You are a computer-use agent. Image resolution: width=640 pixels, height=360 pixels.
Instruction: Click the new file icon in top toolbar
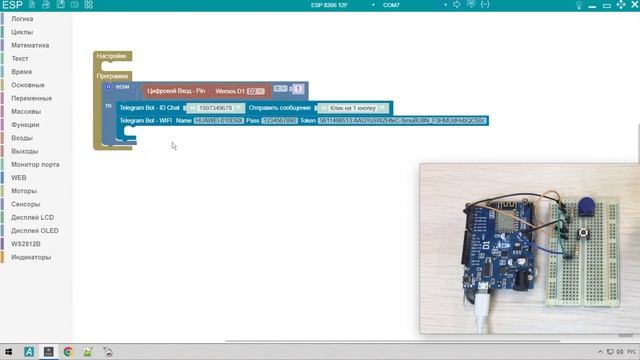coord(32,5)
